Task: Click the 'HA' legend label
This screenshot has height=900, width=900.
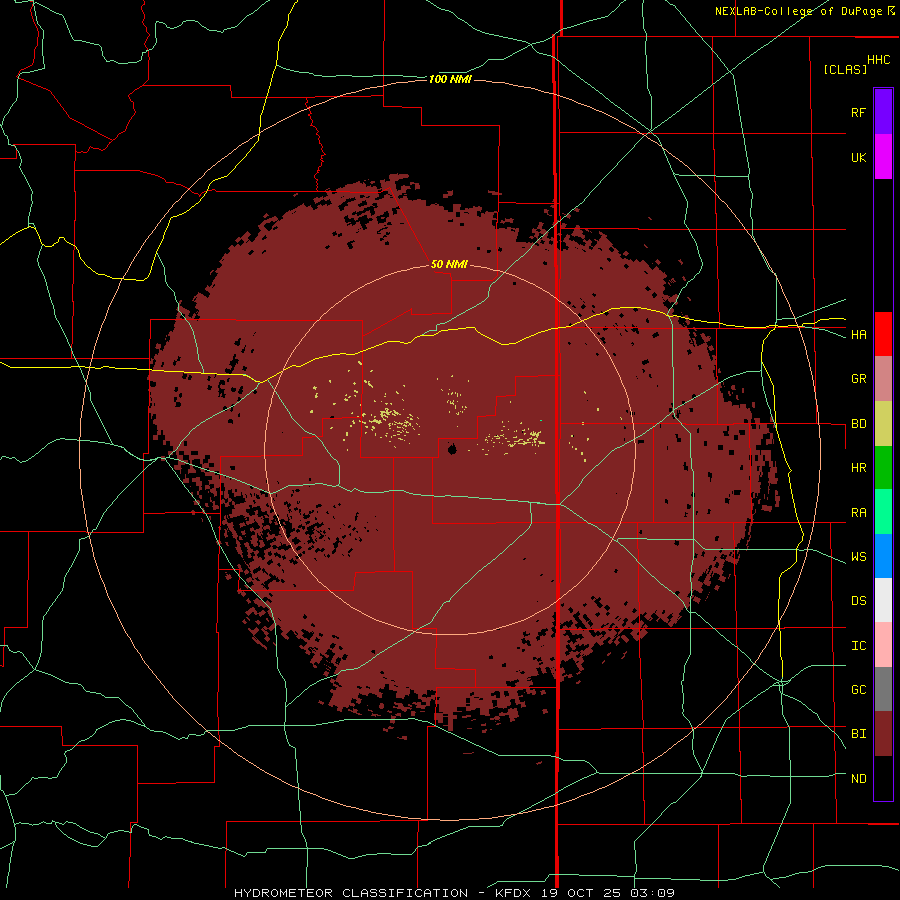Action: (x=859, y=335)
